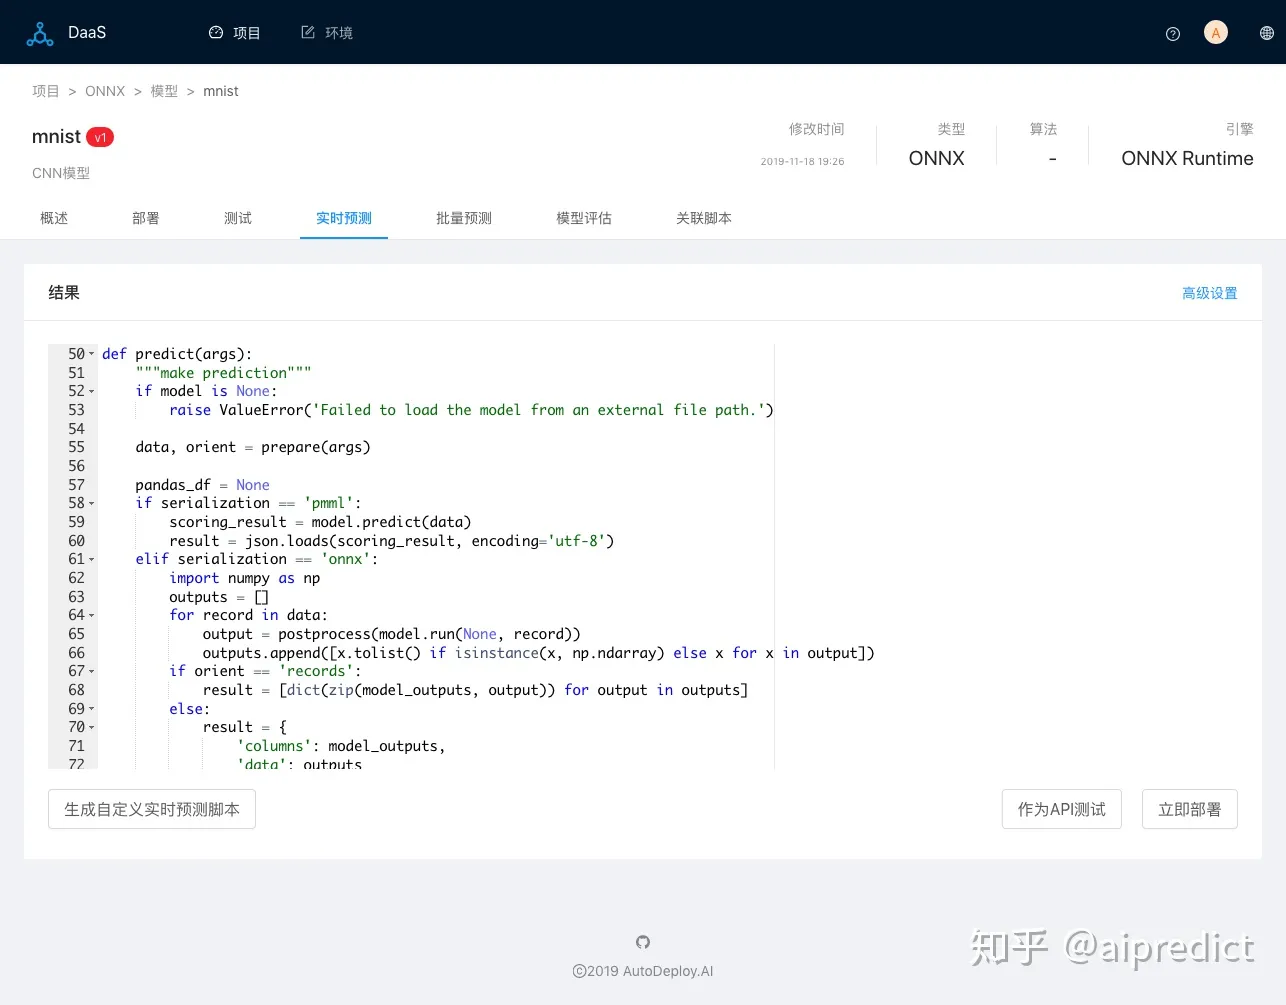
Task: Click the language globe icon
Action: pyautogui.click(x=1267, y=33)
